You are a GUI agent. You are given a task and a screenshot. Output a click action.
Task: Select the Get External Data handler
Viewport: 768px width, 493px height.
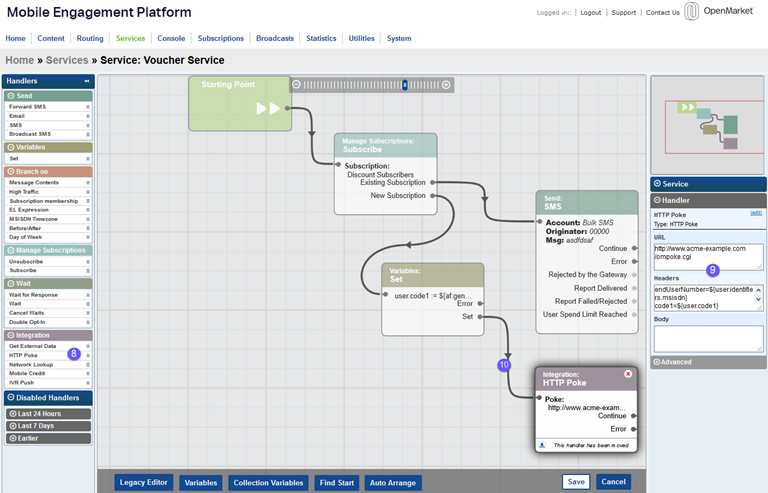click(48, 346)
